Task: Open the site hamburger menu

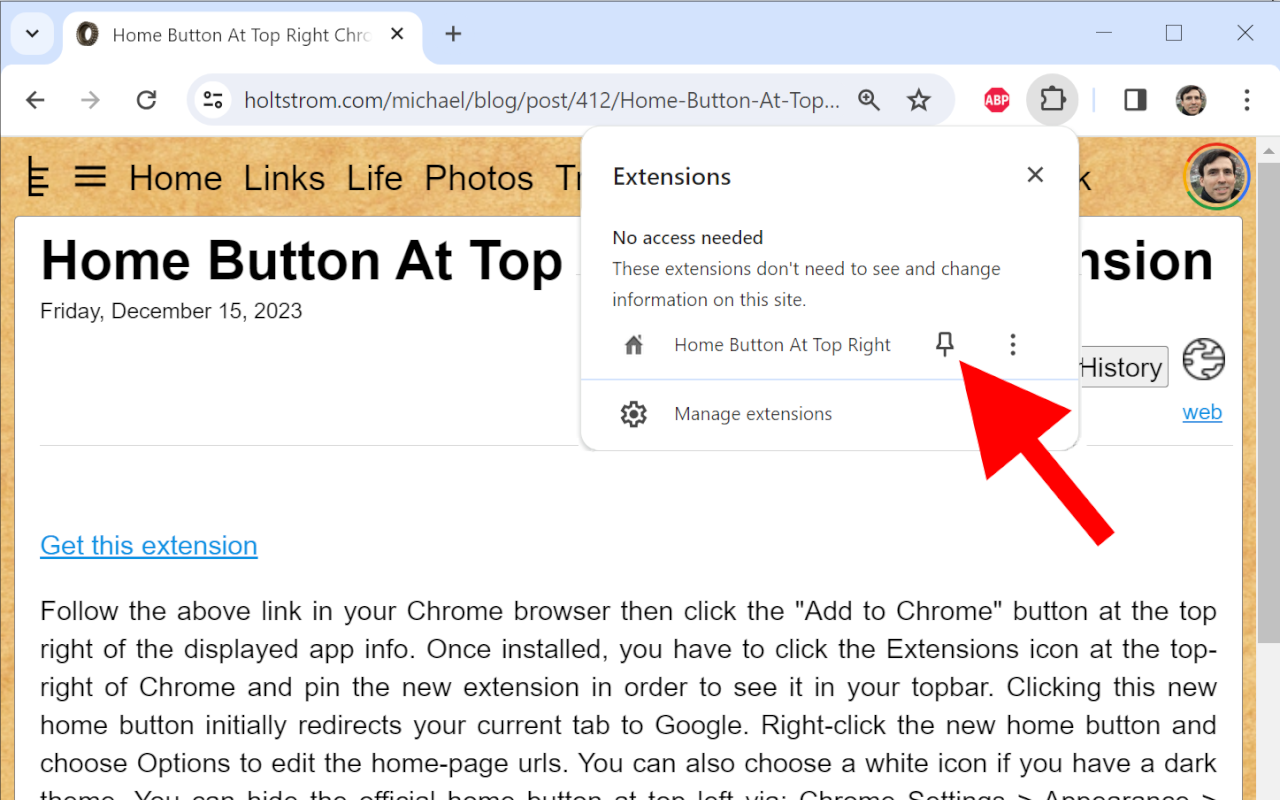Action: click(x=90, y=177)
